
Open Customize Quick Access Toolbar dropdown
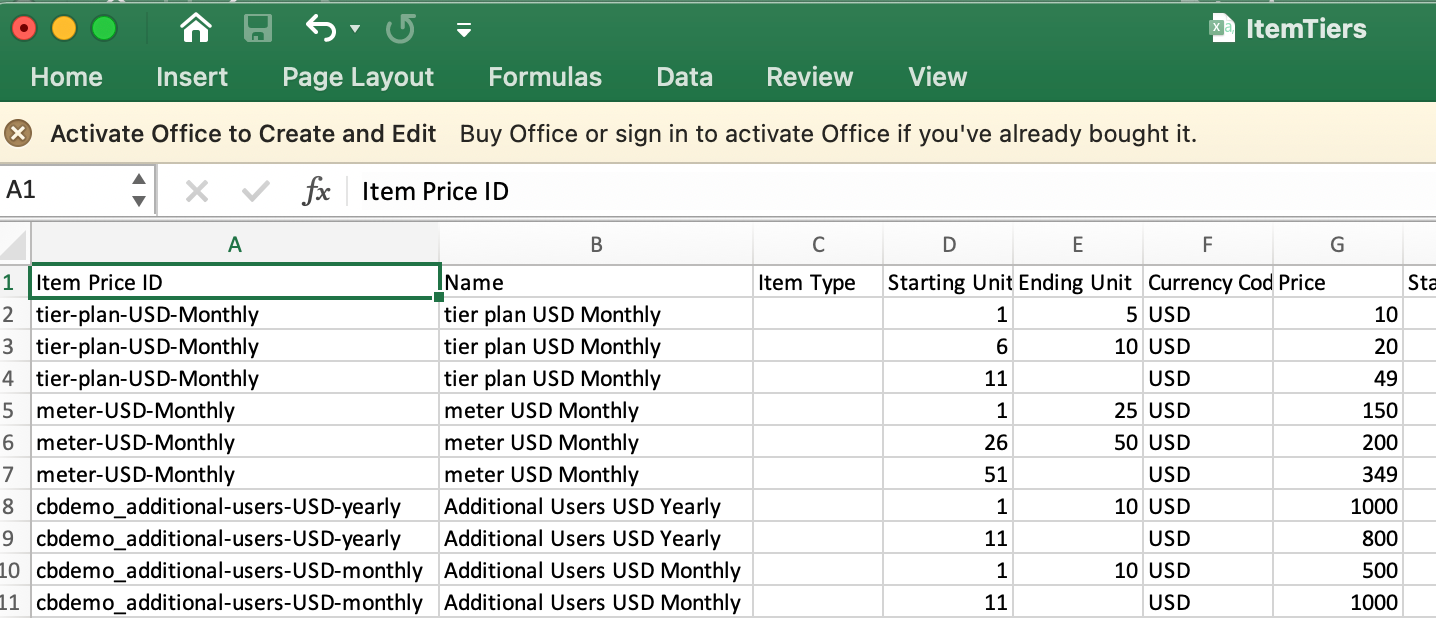(463, 30)
